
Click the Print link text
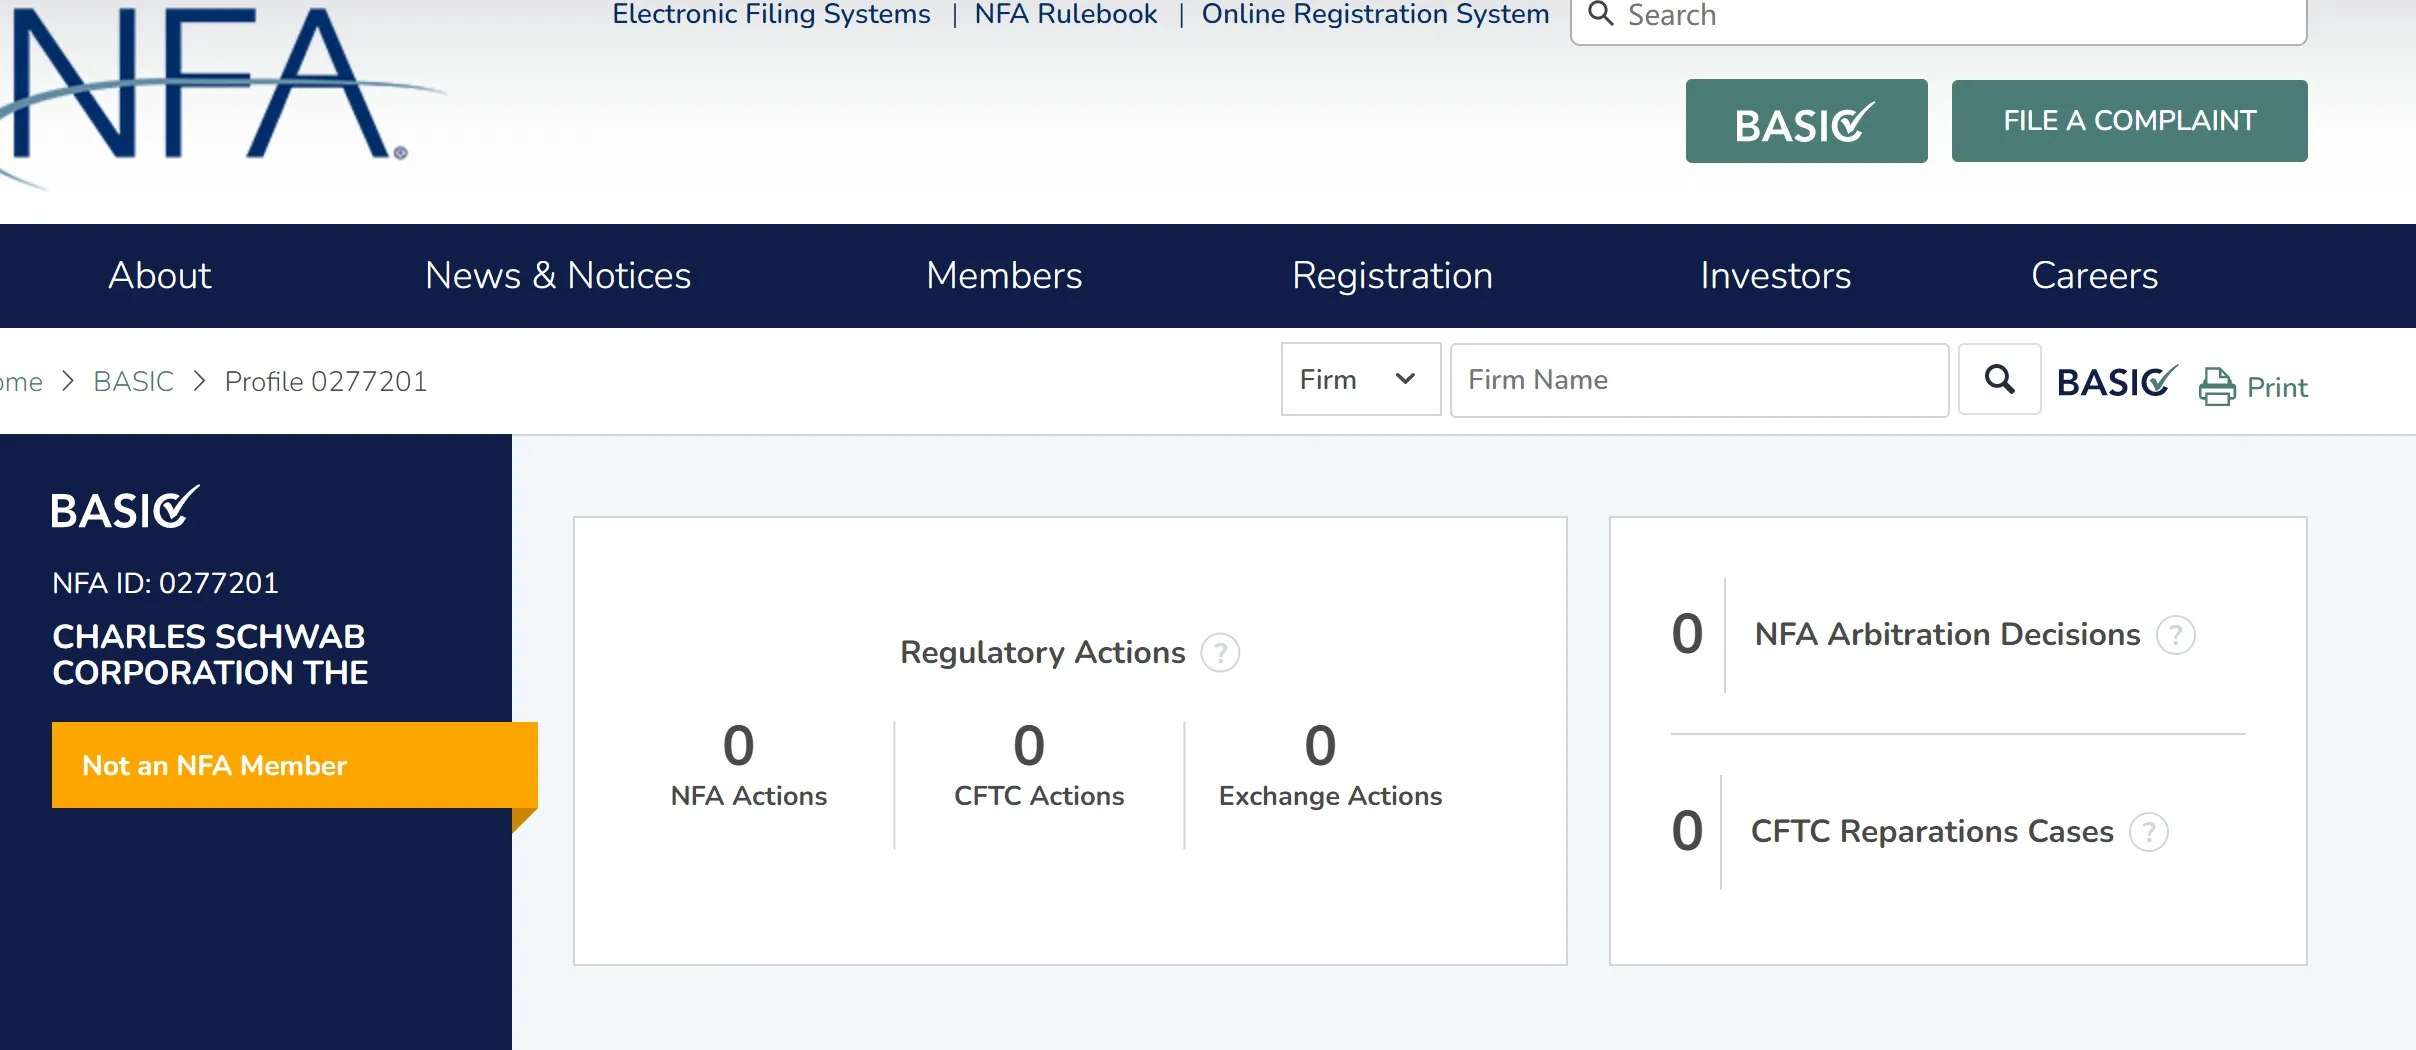2277,388
